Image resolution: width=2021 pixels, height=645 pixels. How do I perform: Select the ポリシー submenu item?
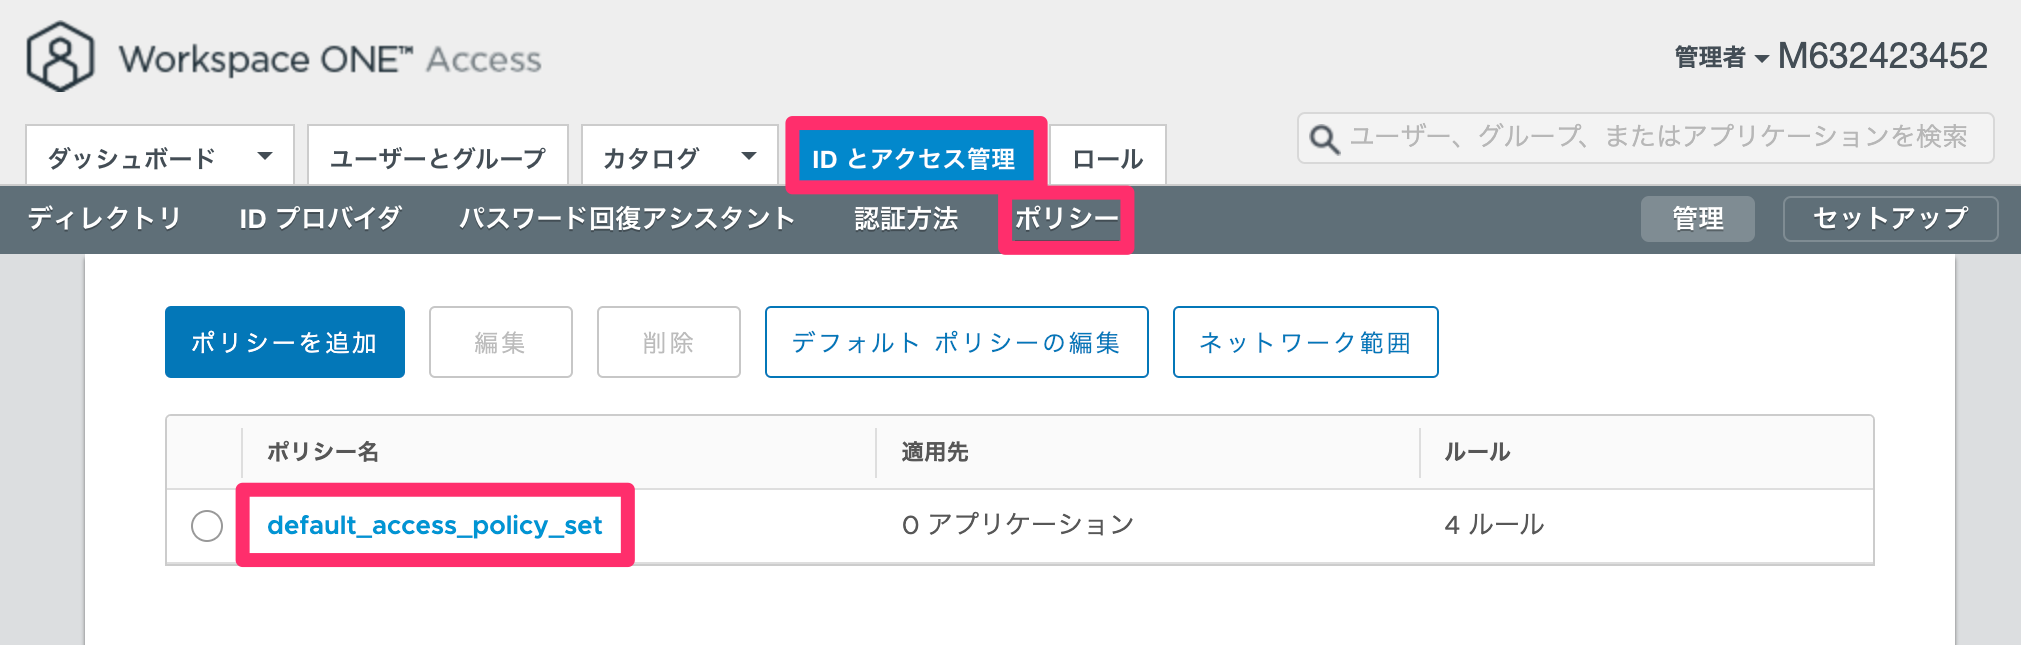(x=1067, y=218)
